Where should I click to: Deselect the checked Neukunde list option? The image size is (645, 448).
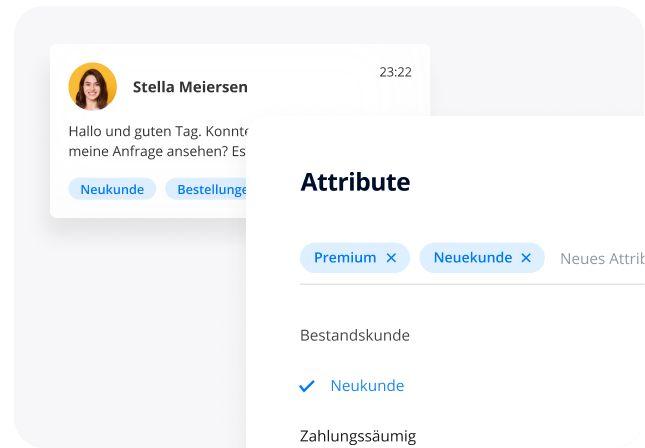tap(367, 386)
